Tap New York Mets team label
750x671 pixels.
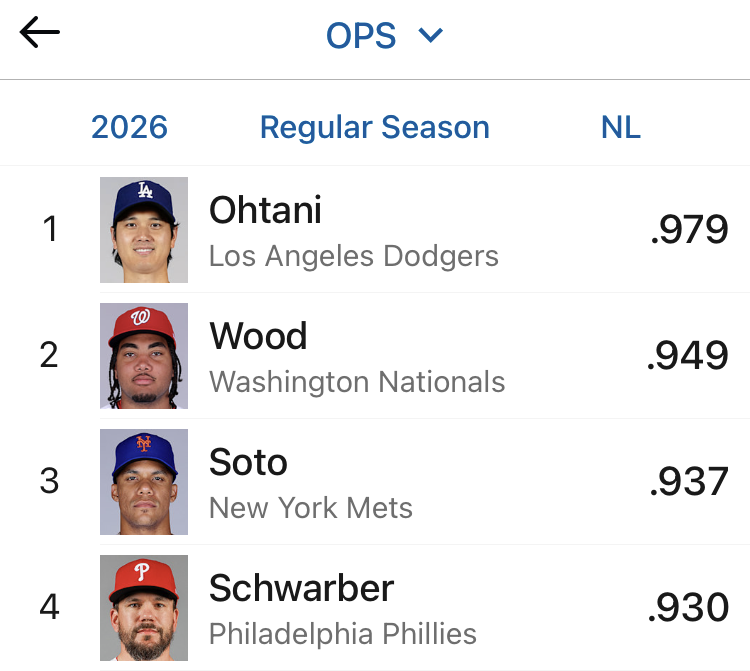click(311, 507)
